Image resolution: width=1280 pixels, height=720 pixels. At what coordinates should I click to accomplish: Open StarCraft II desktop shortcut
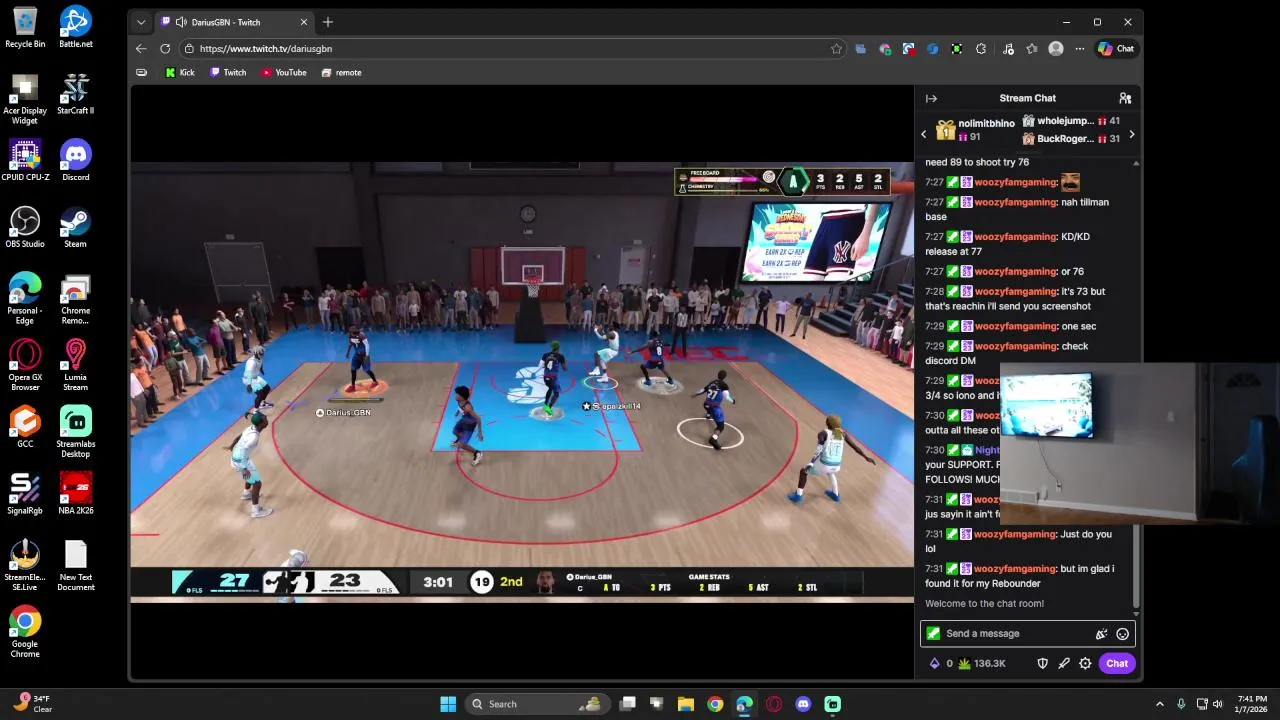click(x=75, y=94)
